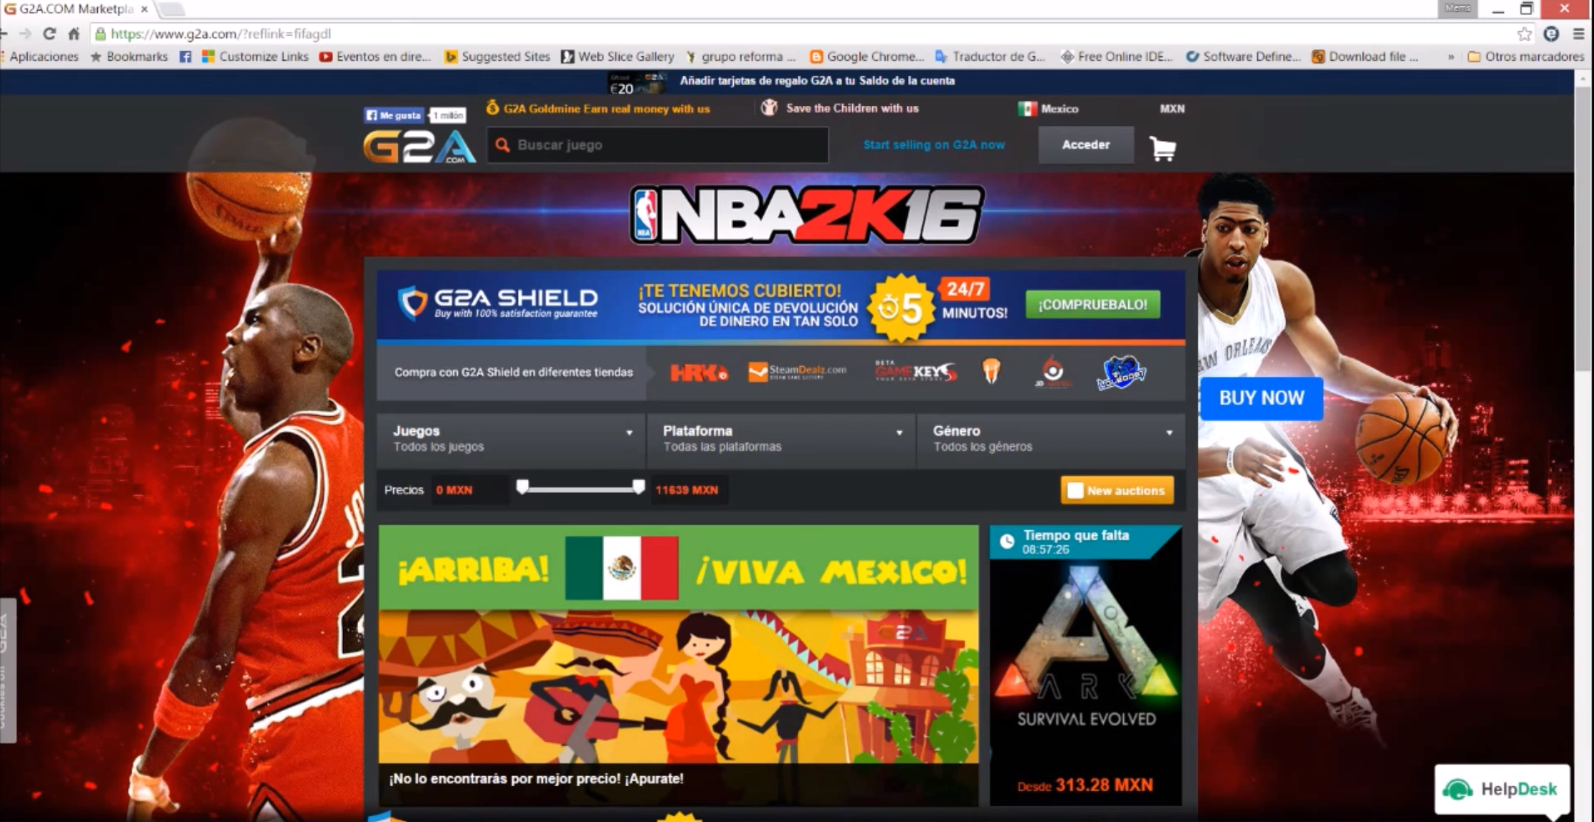
Task: Open the GameKeys store logo
Action: 915,371
